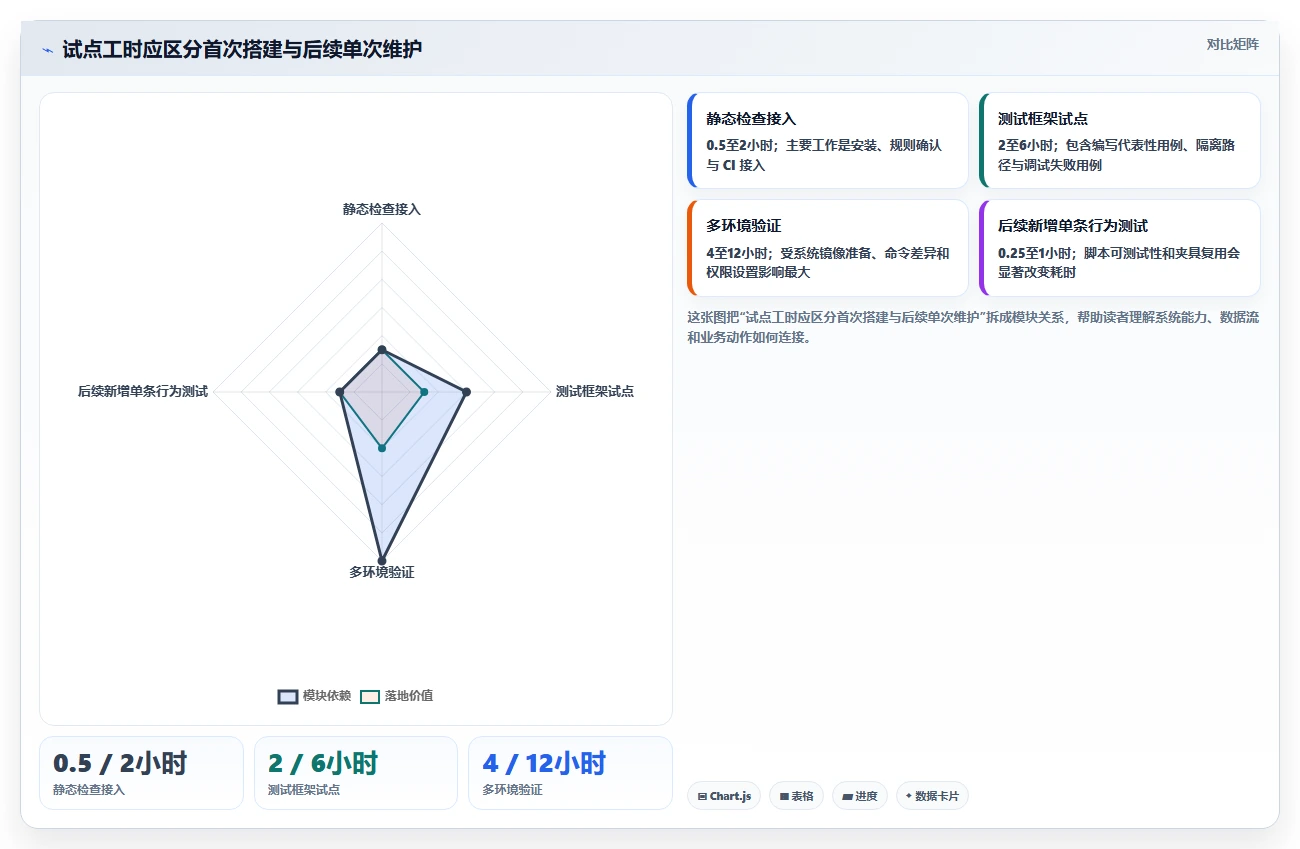This screenshot has width=1300, height=849.
Task: Click the page title 试点工时应区分首次搭建与后续单次维护
Action: click(x=242, y=49)
